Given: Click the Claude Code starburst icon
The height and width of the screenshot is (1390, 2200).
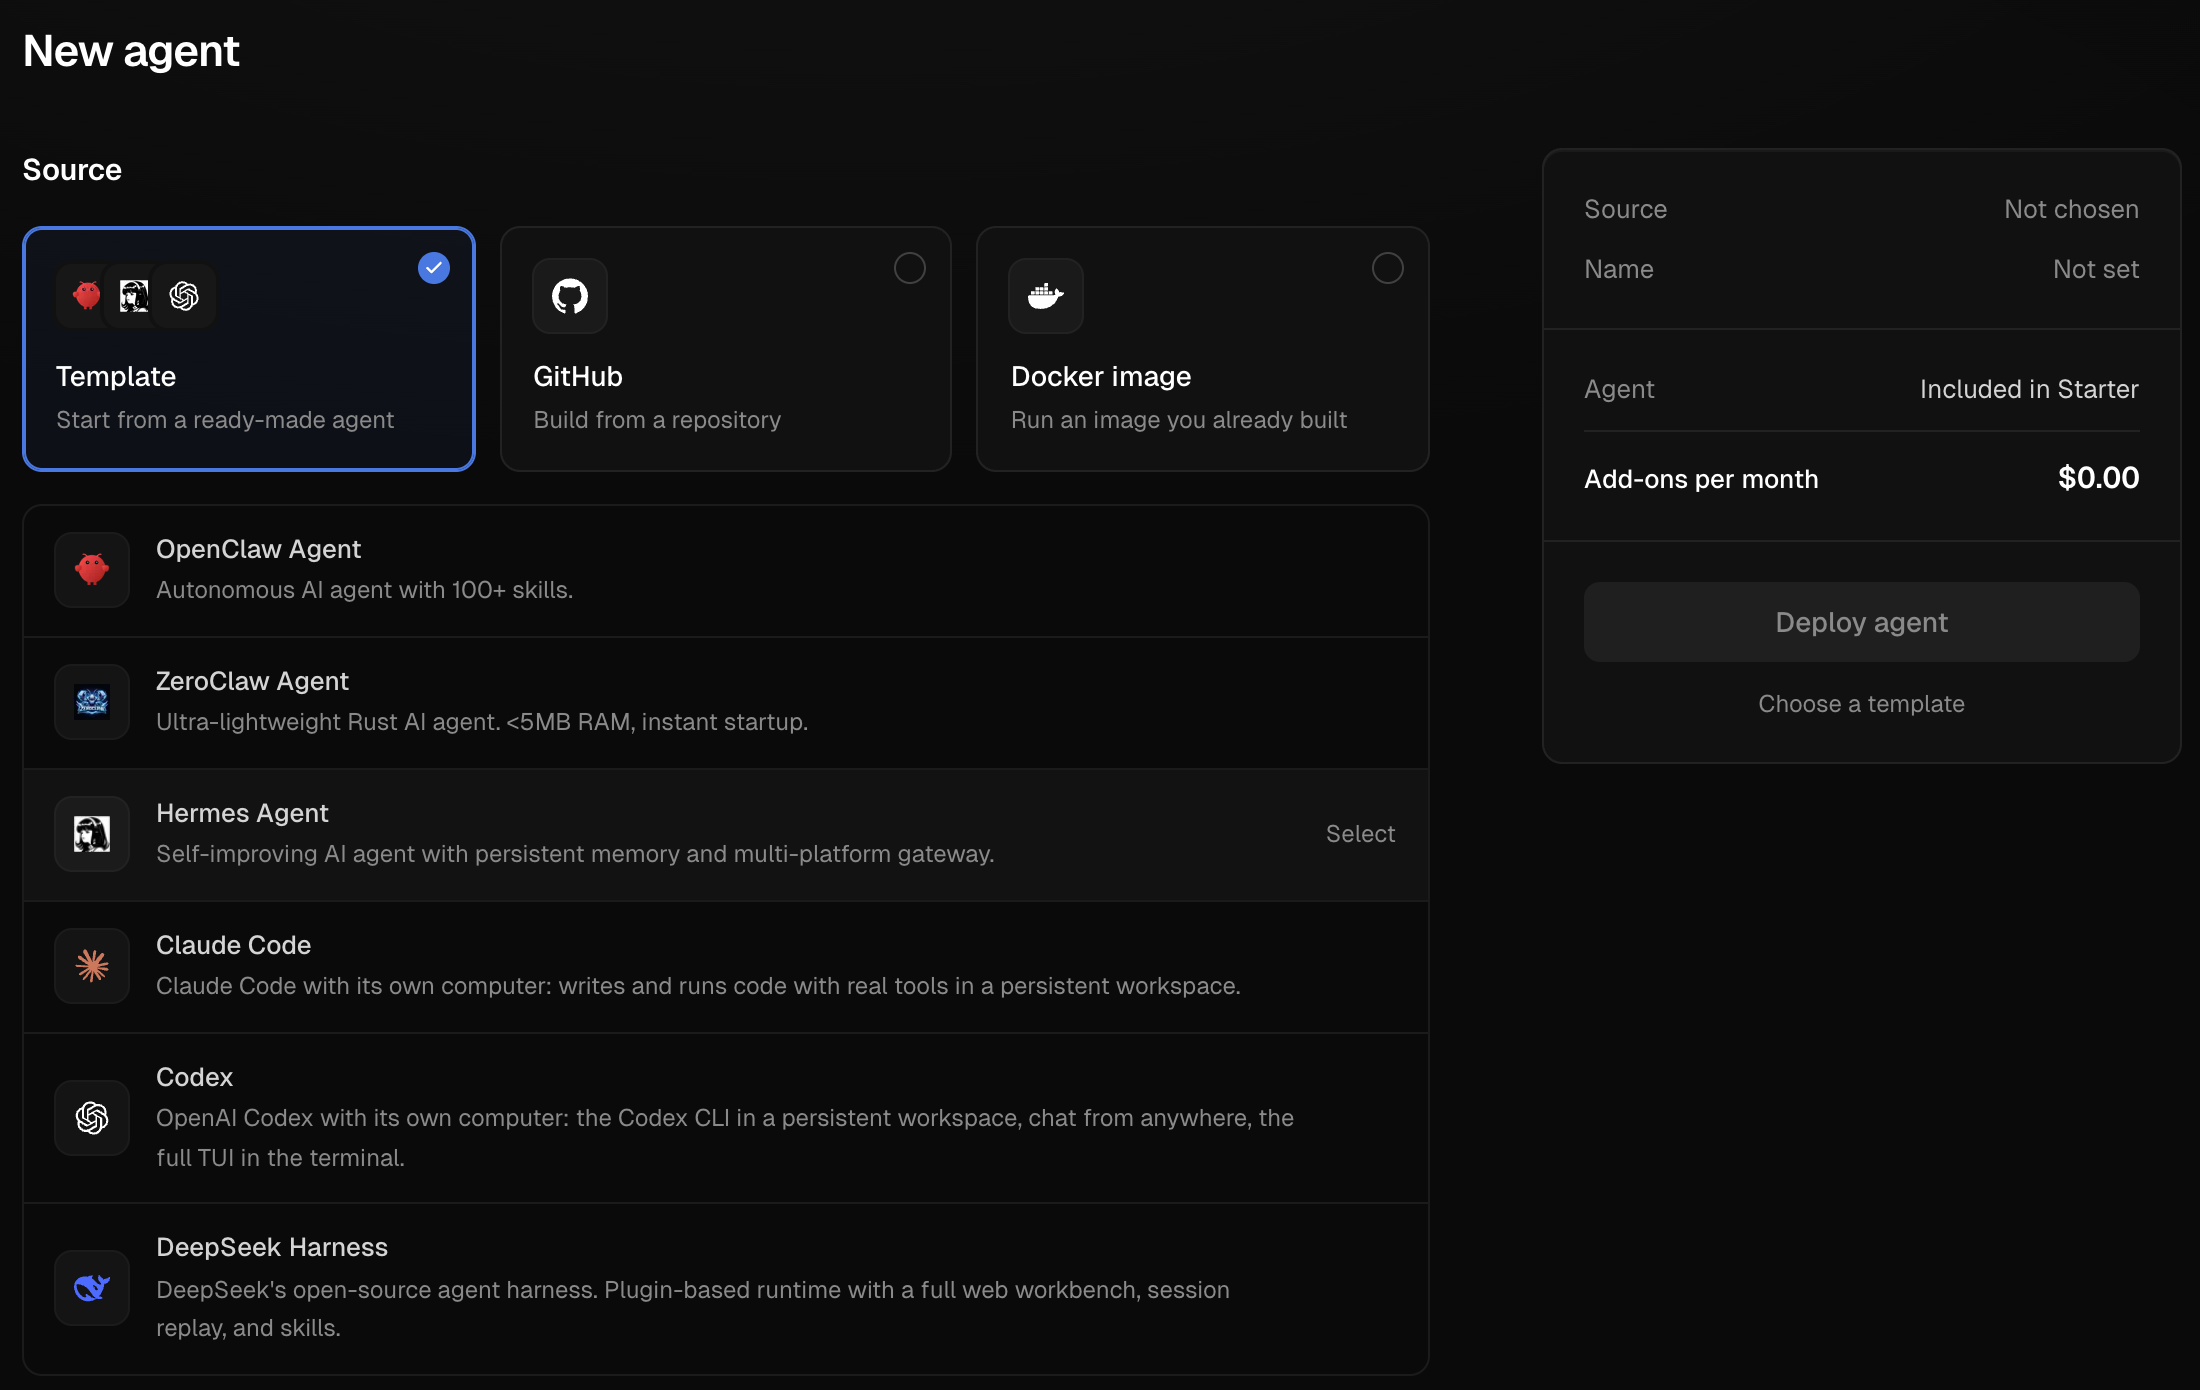Looking at the screenshot, I should tap(92, 966).
